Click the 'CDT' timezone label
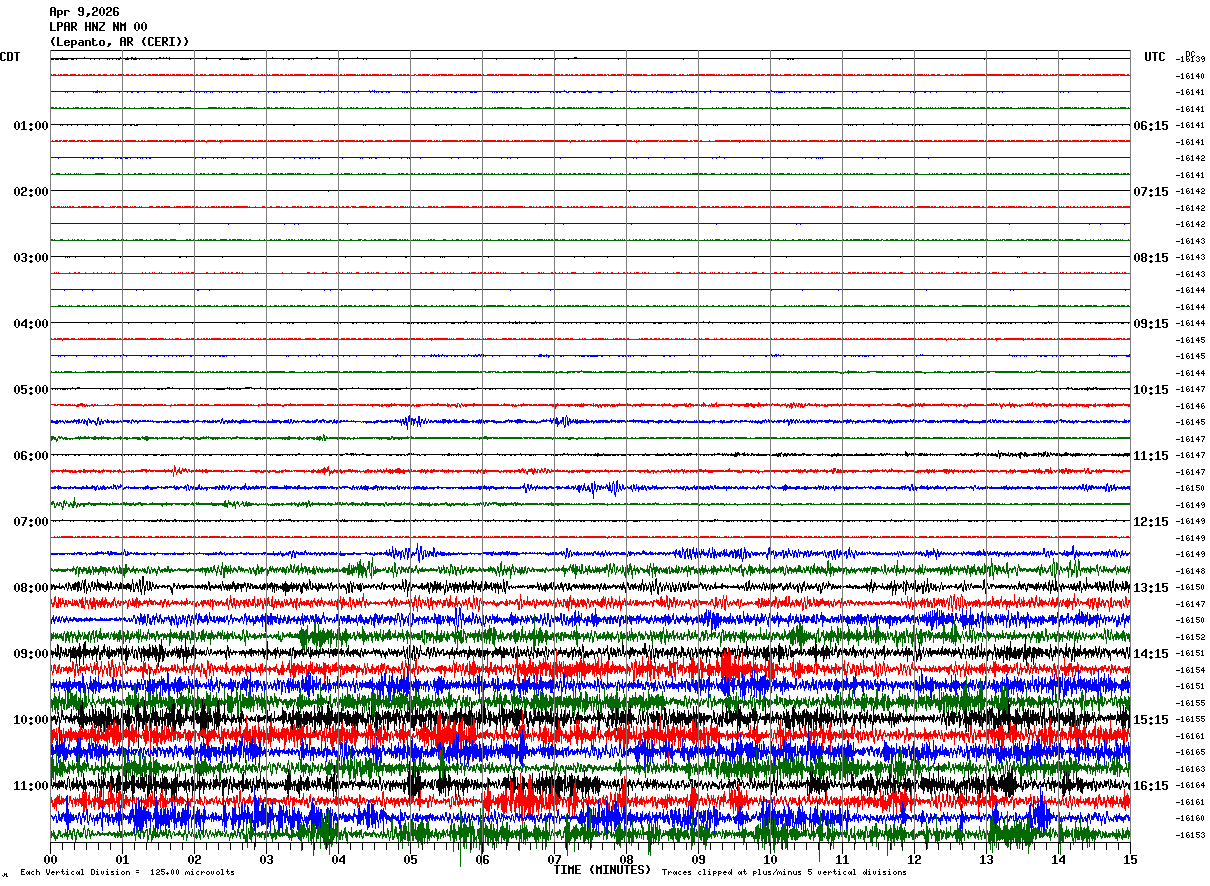 point(10,57)
